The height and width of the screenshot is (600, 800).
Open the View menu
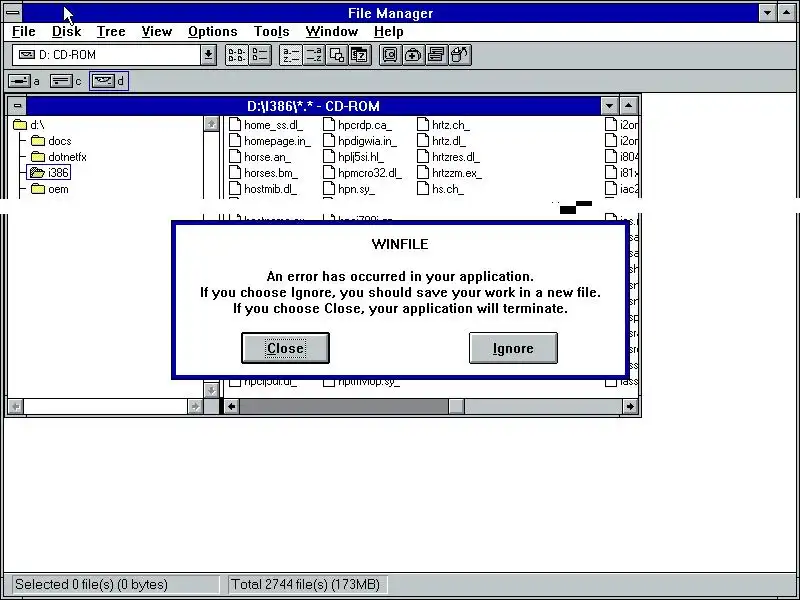(x=157, y=32)
